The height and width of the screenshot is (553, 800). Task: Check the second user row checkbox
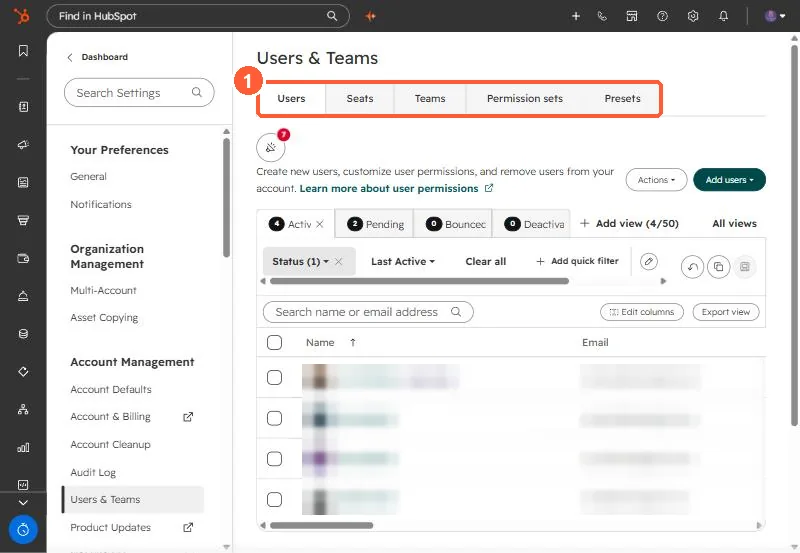click(274, 418)
